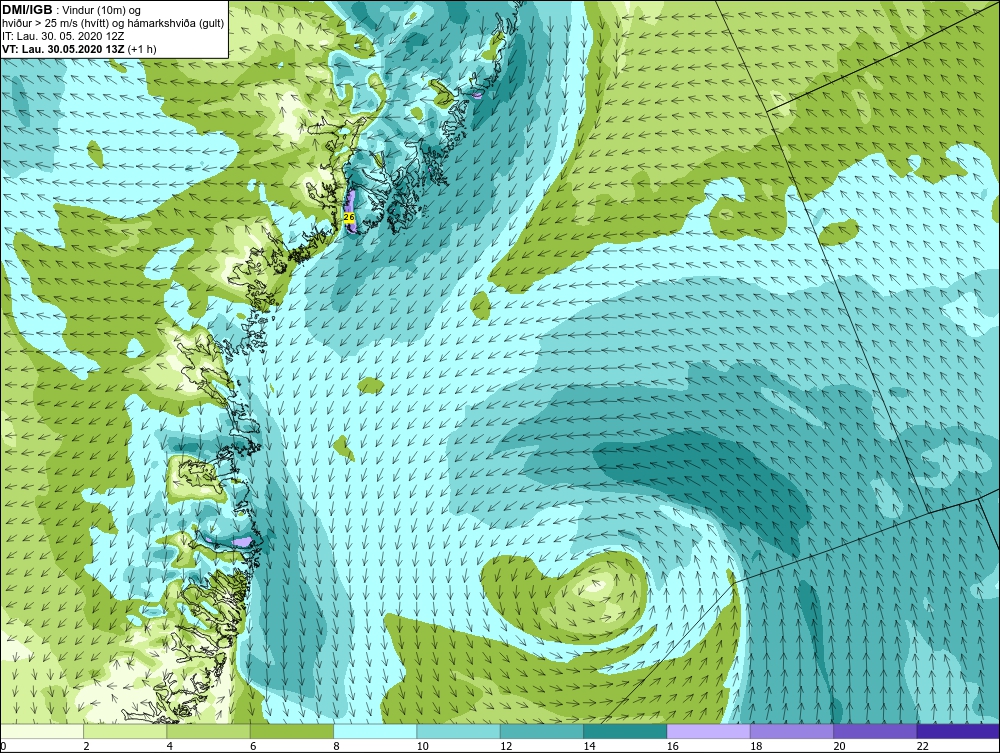Select the 16–18 m/s legend swatch

[708, 731]
